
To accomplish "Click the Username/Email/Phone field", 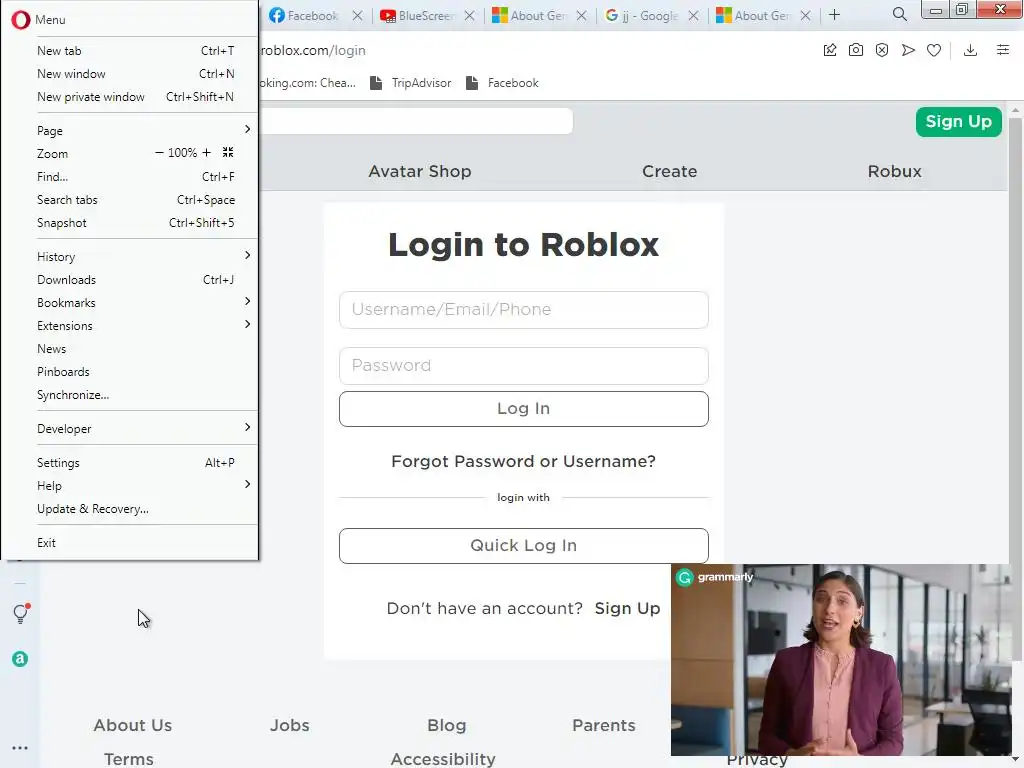I will [524, 310].
